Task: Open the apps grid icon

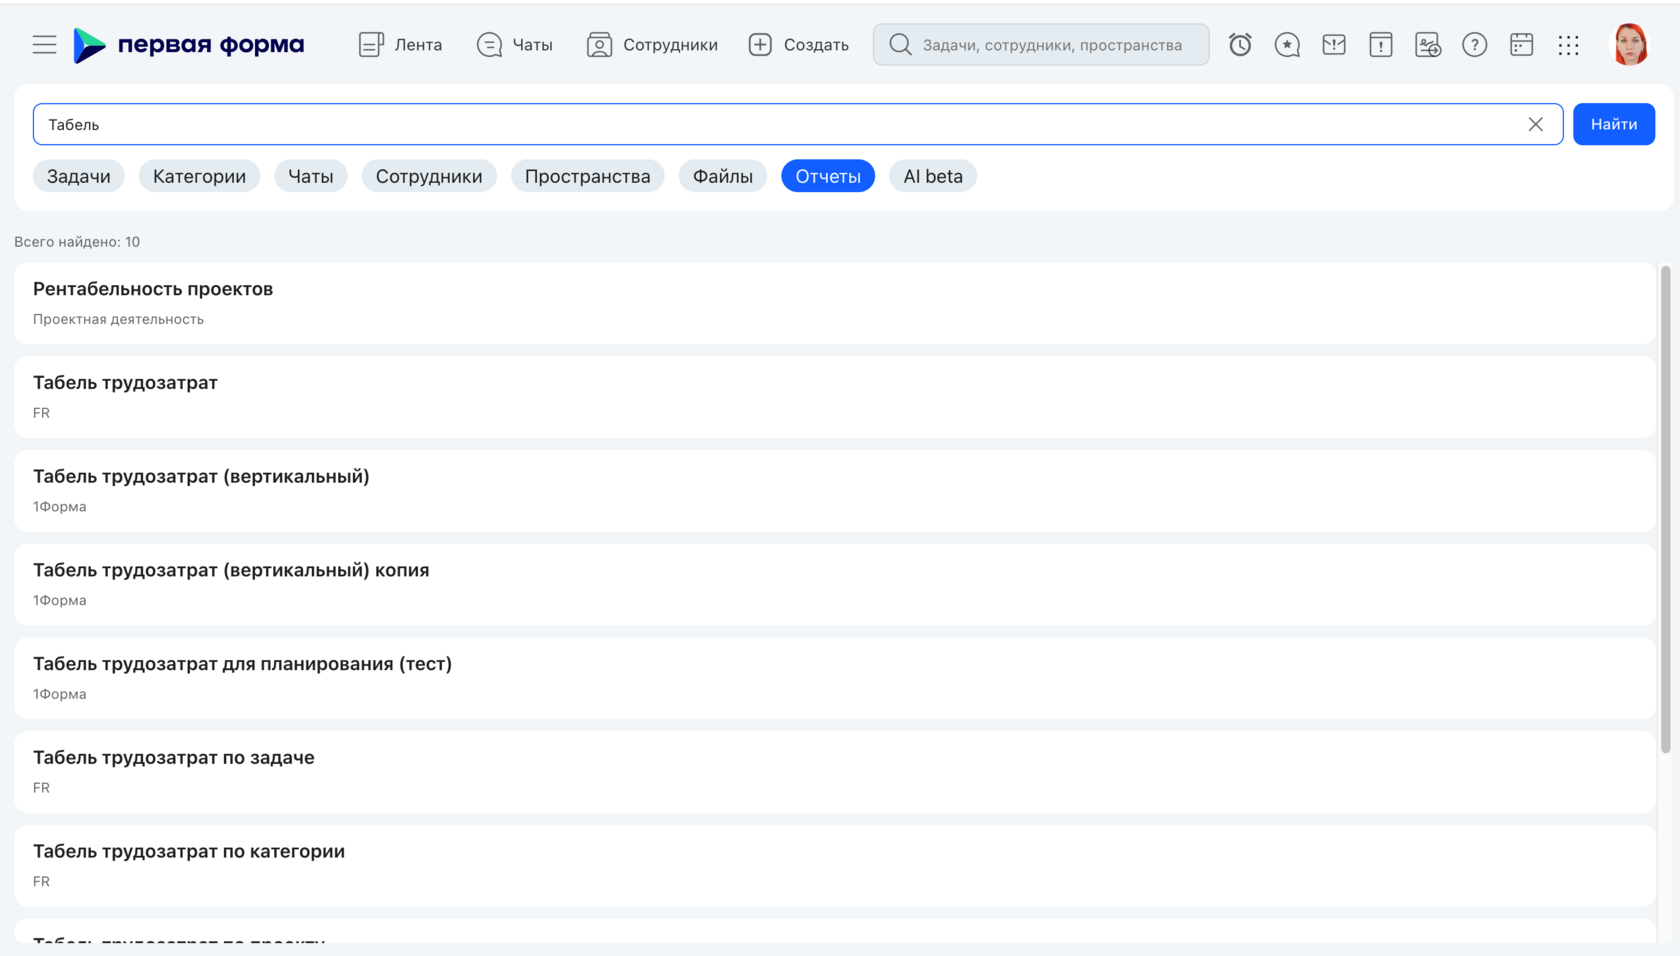Action: point(1568,44)
